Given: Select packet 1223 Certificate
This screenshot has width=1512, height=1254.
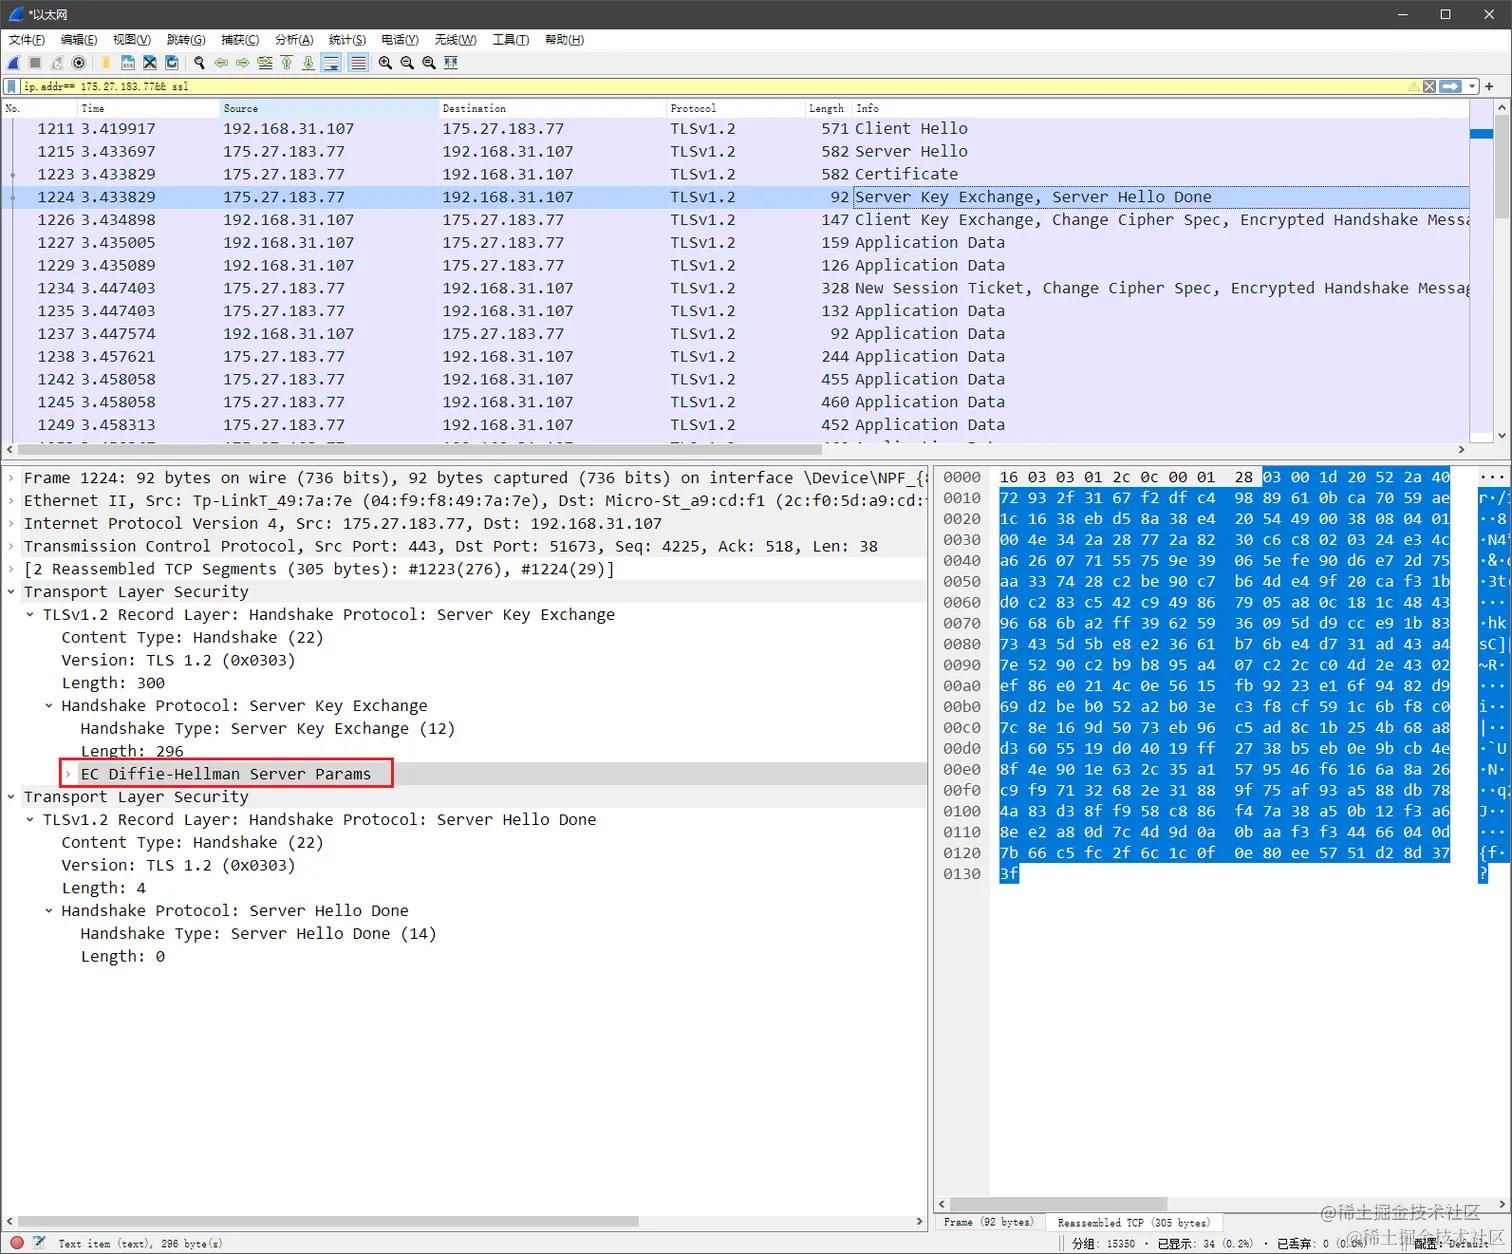Looking at the screenshot, I should [735, 174].
